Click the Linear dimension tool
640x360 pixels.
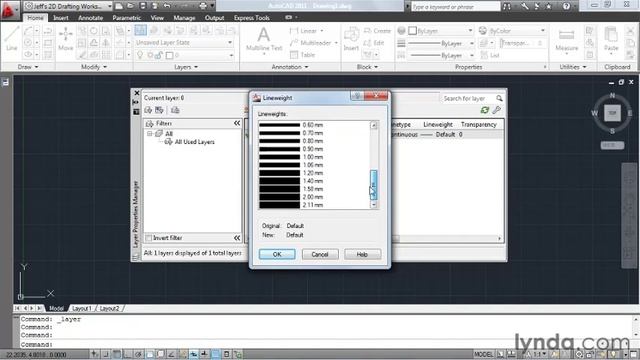[304, 31]
